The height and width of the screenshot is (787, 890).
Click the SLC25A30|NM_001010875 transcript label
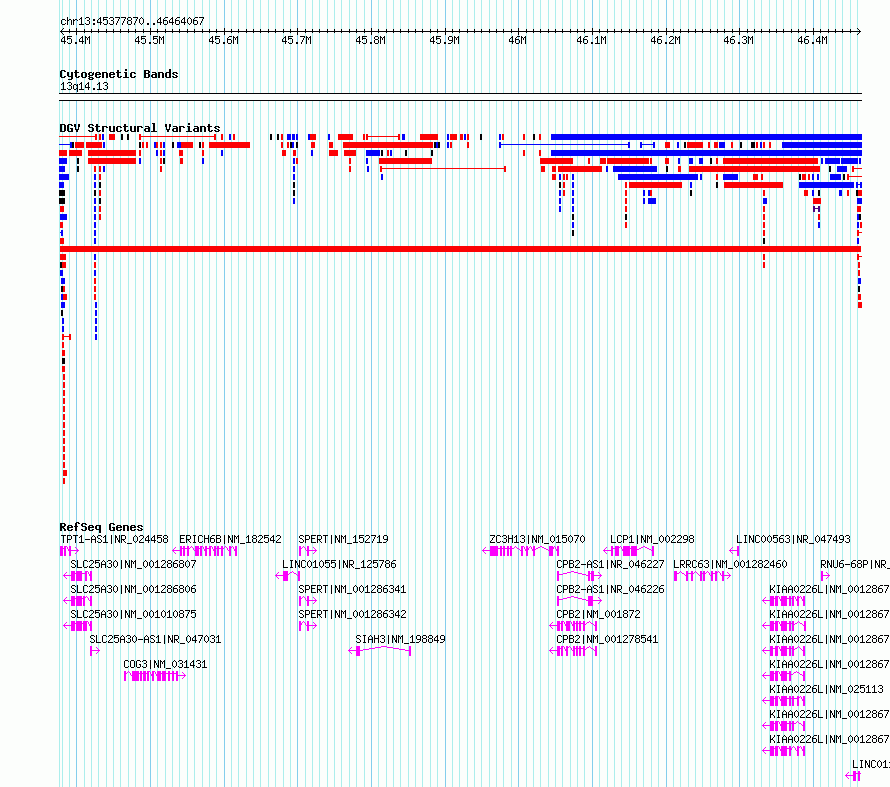133,614
